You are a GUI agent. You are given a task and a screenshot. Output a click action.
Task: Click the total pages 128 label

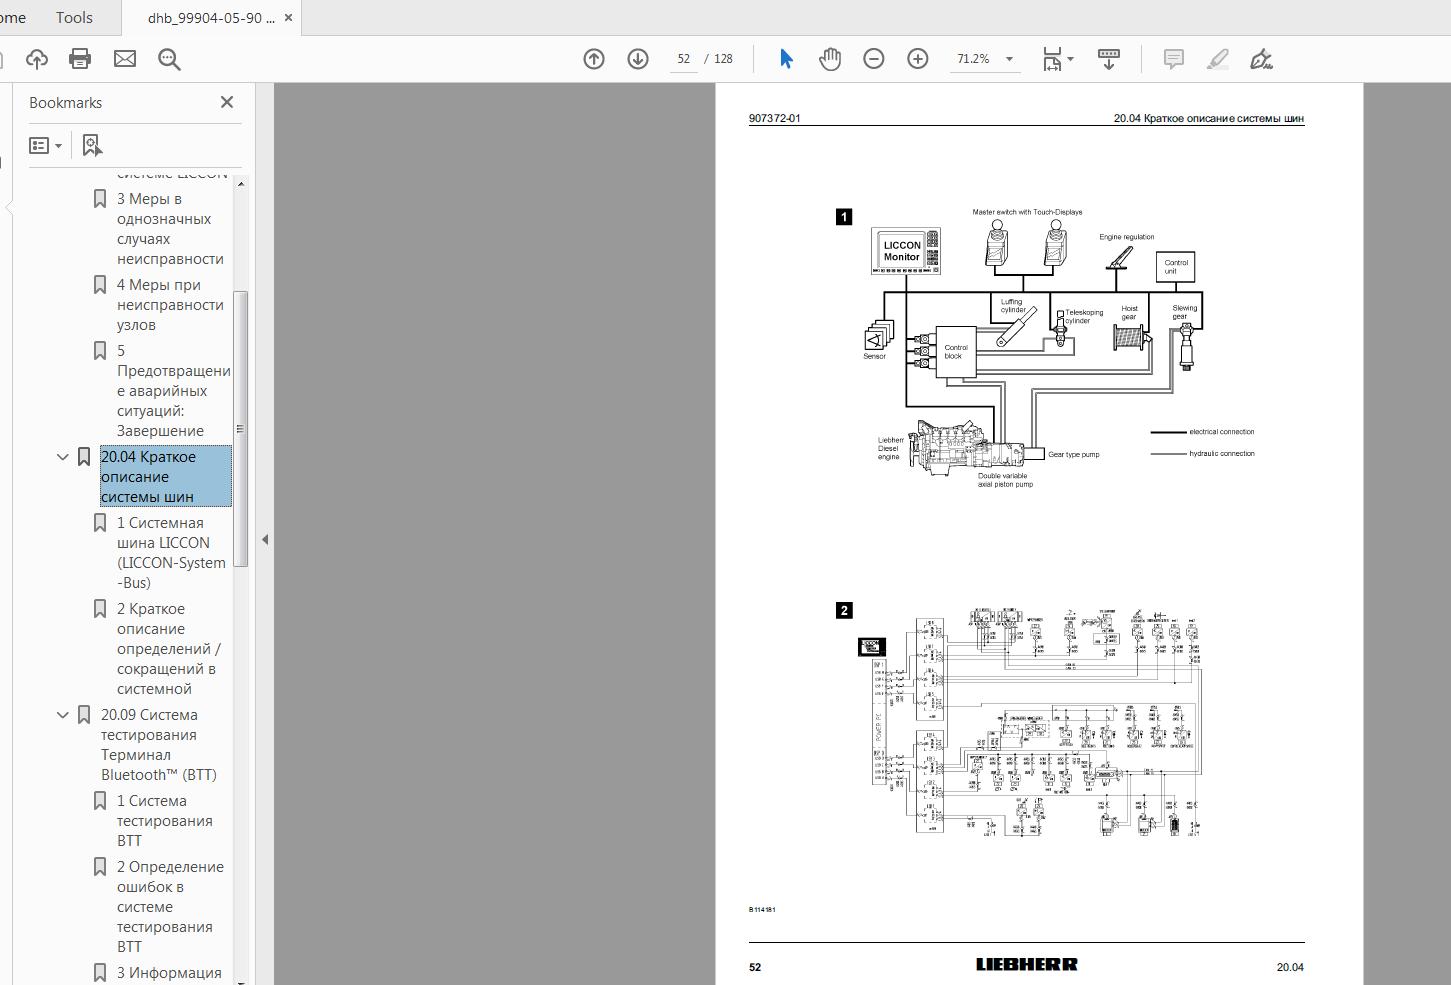pos(723,59)
